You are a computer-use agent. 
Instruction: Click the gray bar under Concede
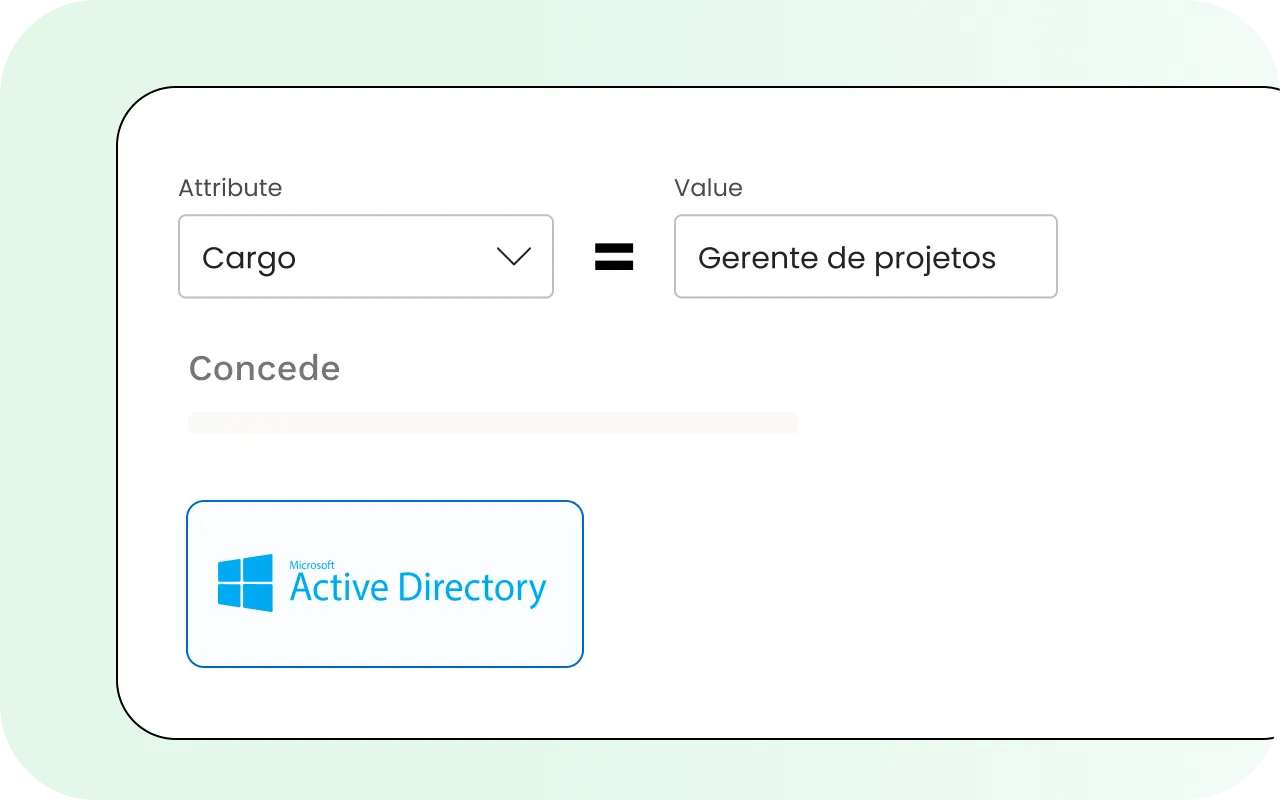tap(493, 423)
